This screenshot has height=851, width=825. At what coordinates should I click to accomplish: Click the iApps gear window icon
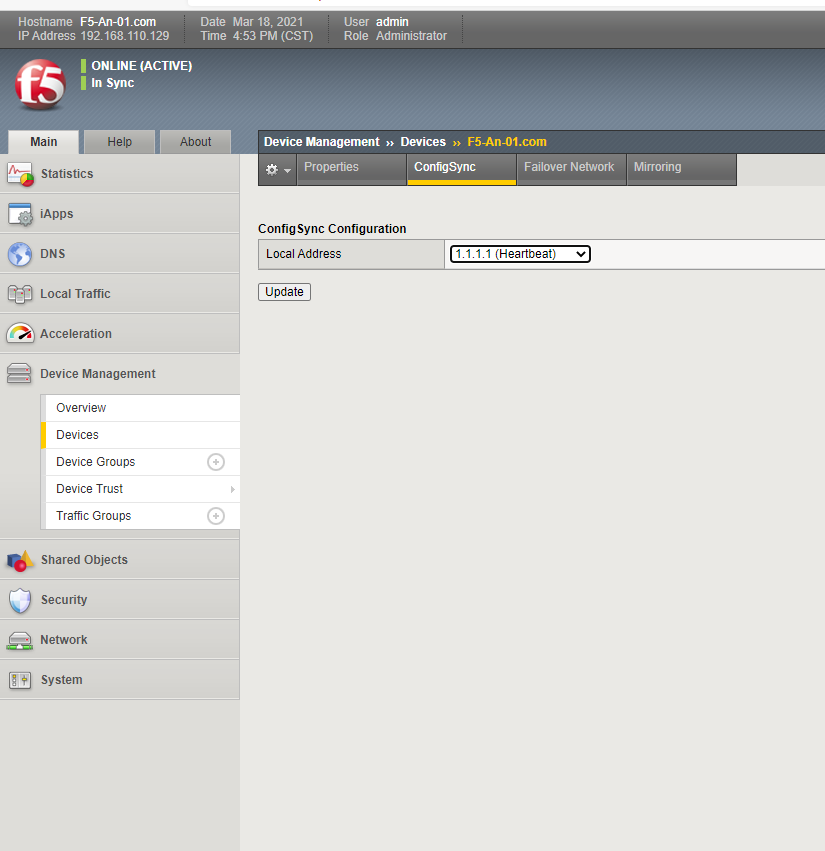[x=20, y=214]
